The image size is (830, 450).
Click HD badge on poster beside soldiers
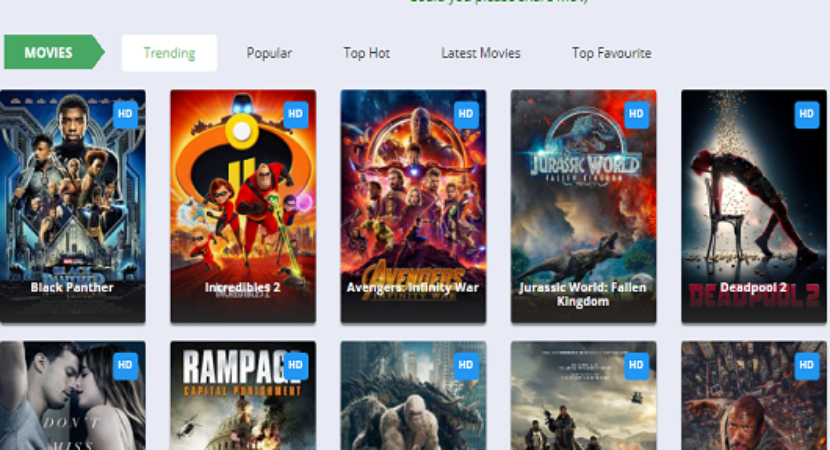pyautogui.click(x=807, y=365)
